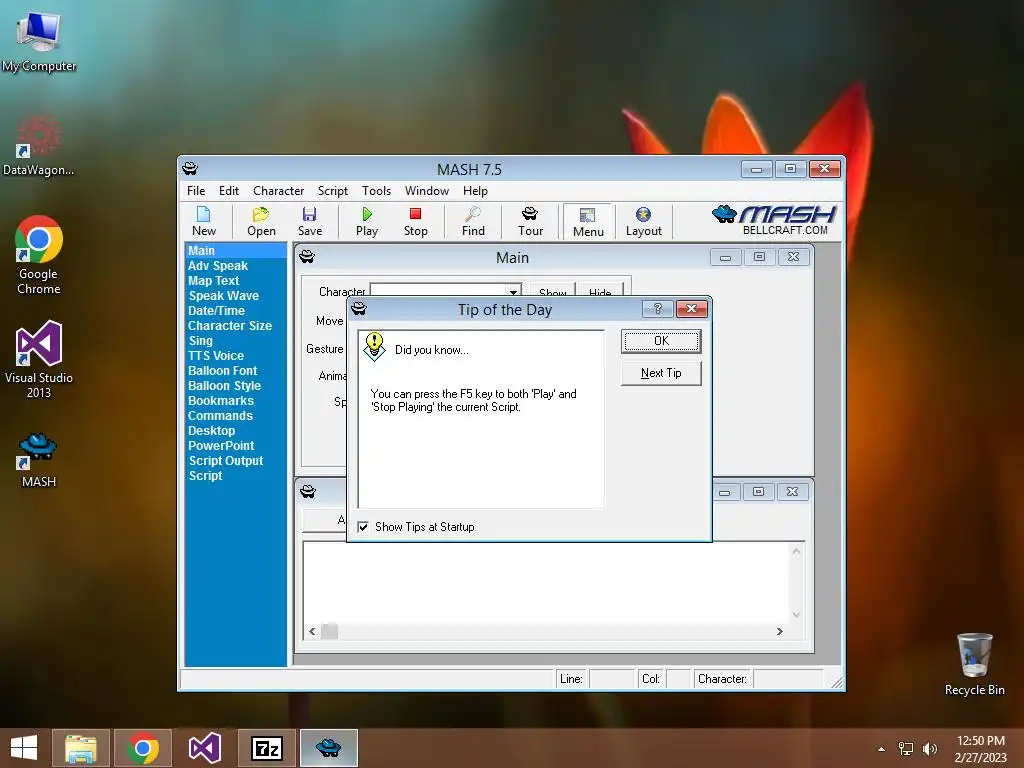Click the script vertical scrollbar up arrow

pos(796,551)
